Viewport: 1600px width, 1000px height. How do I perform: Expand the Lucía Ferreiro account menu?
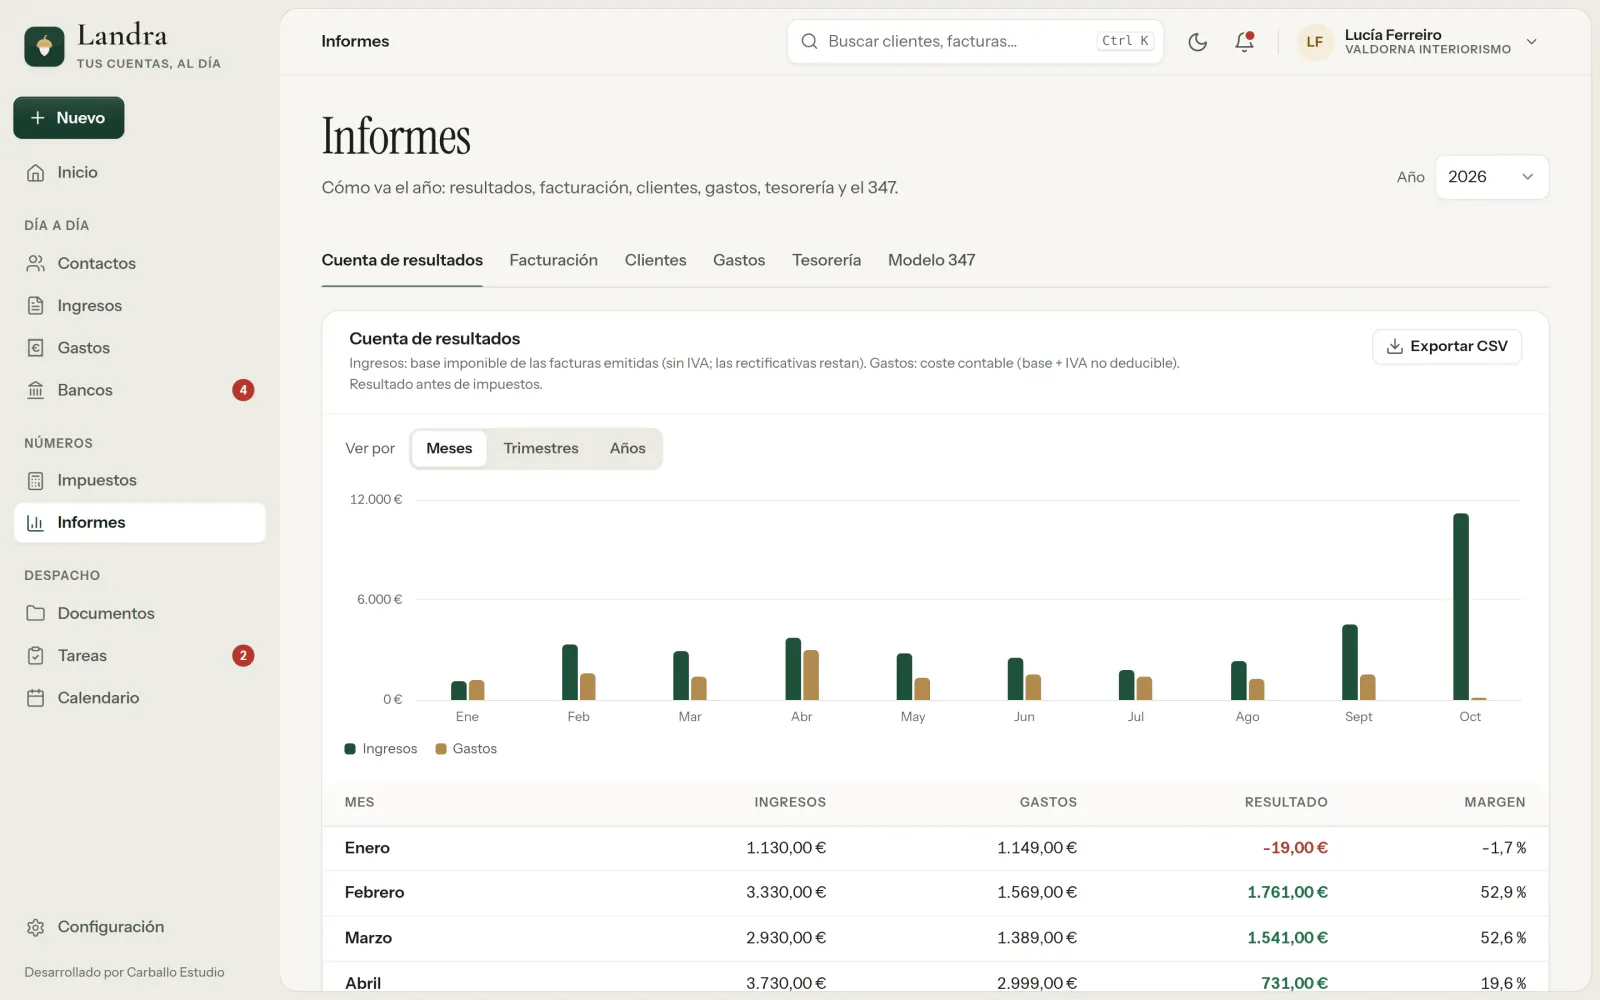coord(1418,42)
